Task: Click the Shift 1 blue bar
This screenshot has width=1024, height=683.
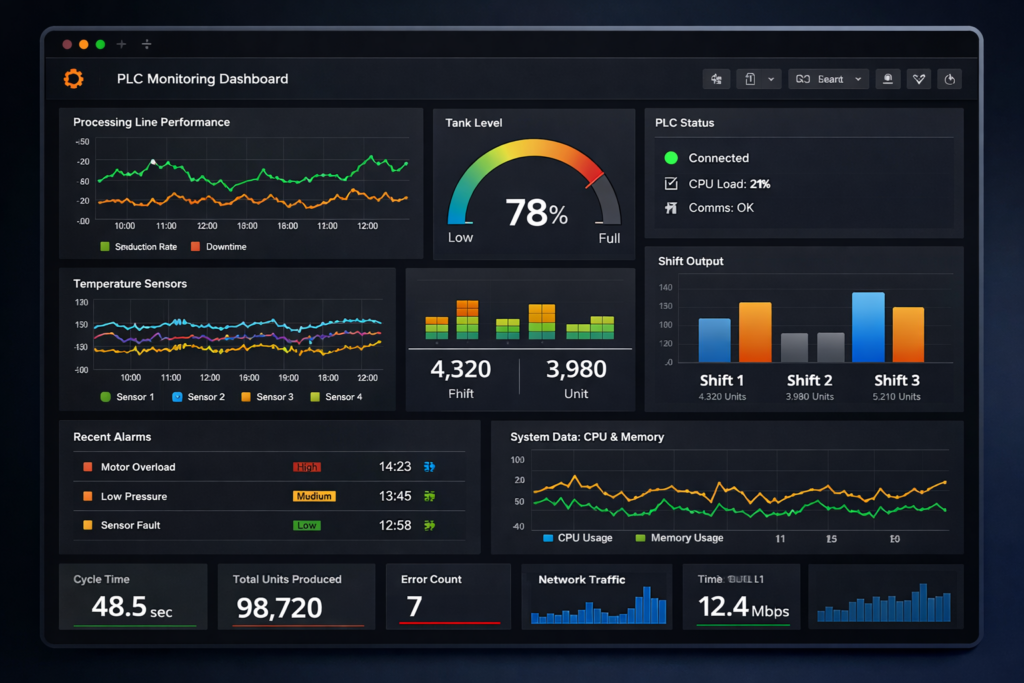Action: point(714,340)
